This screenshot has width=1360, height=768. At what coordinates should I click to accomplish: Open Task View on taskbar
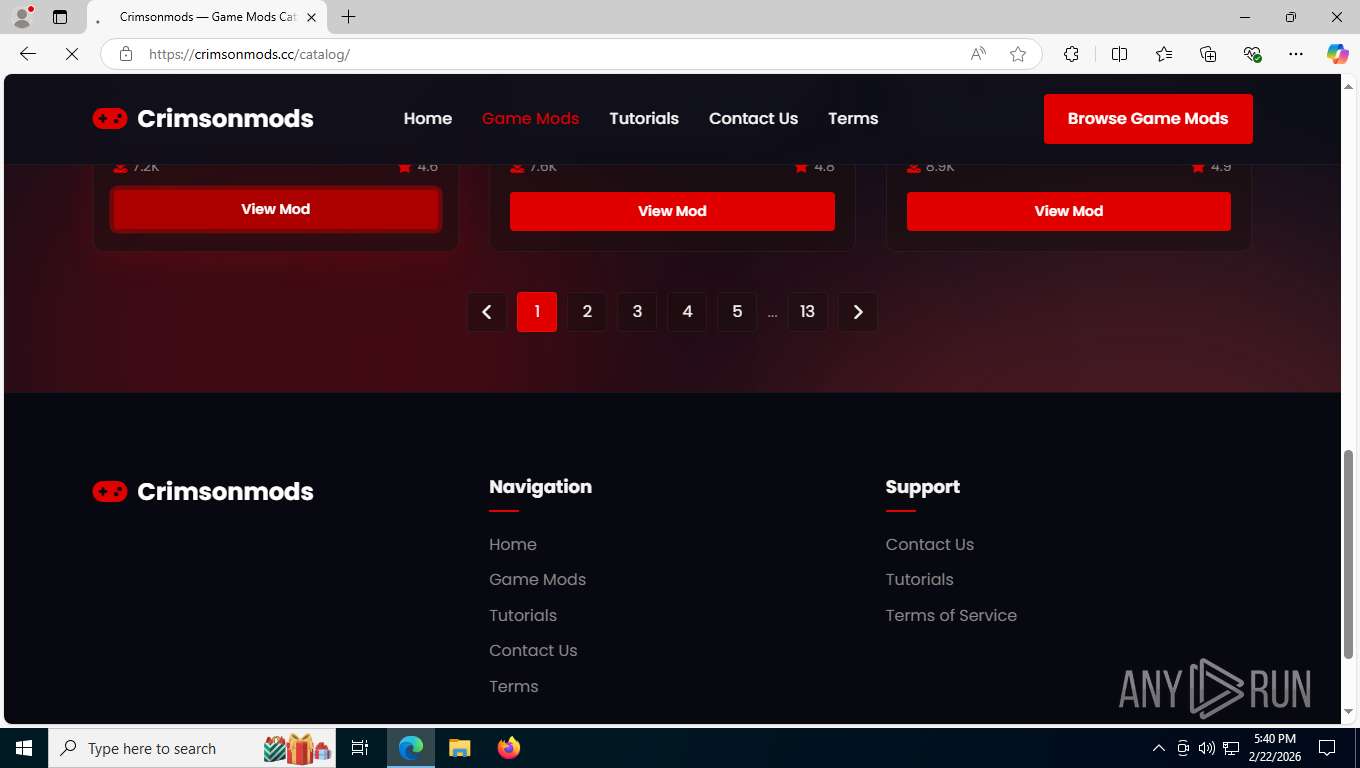pos(360,748)
